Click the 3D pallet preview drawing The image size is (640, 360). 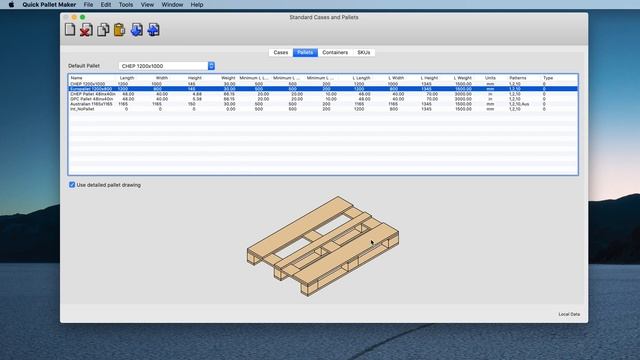point(323,246)
